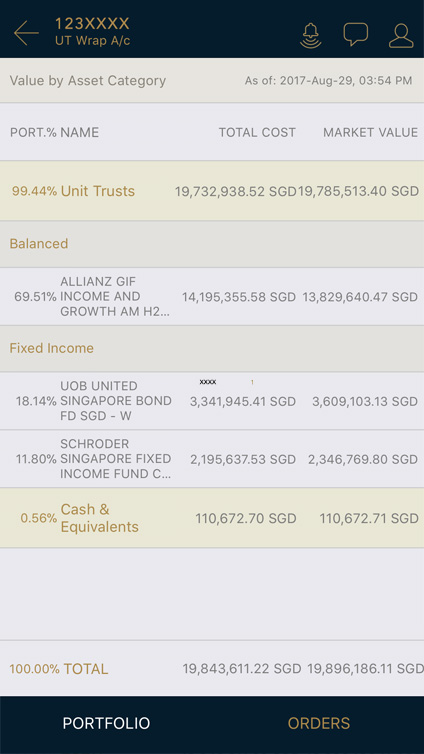Open the notification bell icon
This screenshot has height=754, width=424.
[x=311, y=35]
